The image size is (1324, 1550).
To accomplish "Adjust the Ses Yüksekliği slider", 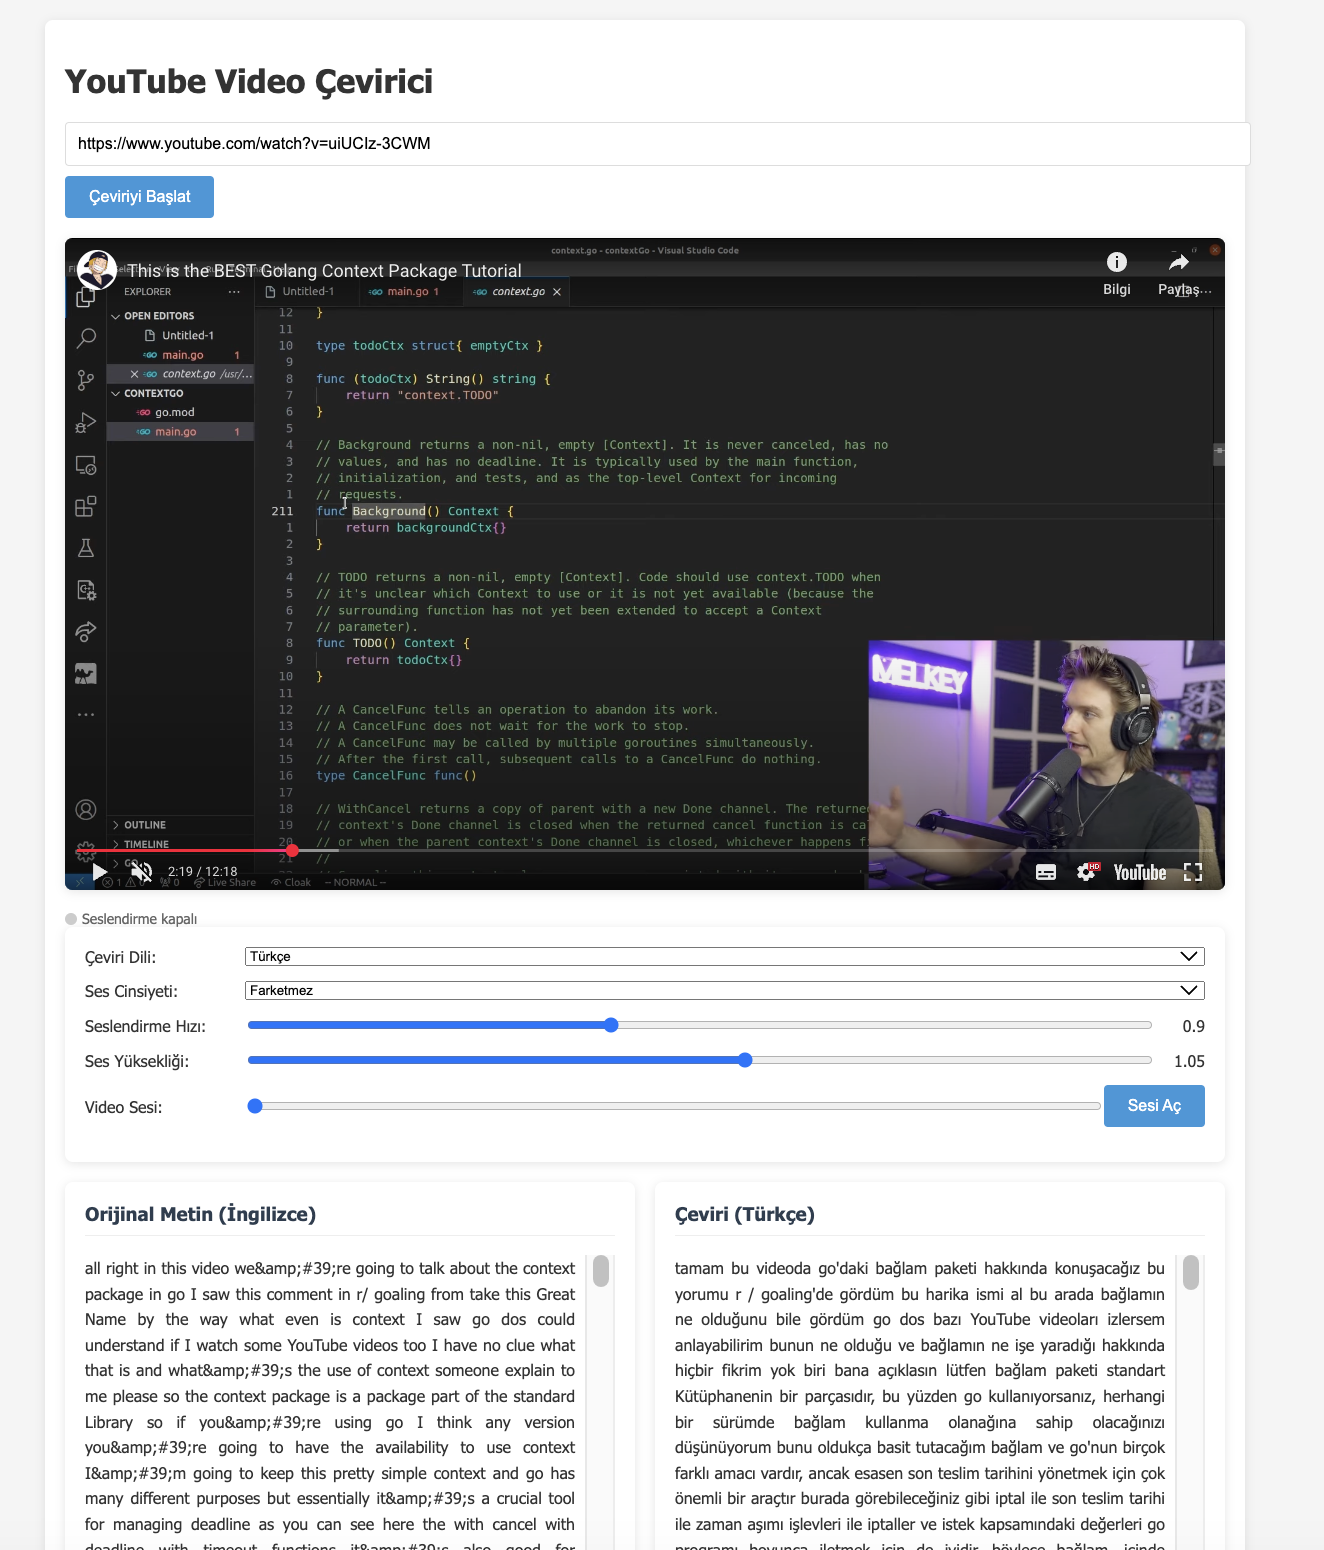I will 699,1060.
